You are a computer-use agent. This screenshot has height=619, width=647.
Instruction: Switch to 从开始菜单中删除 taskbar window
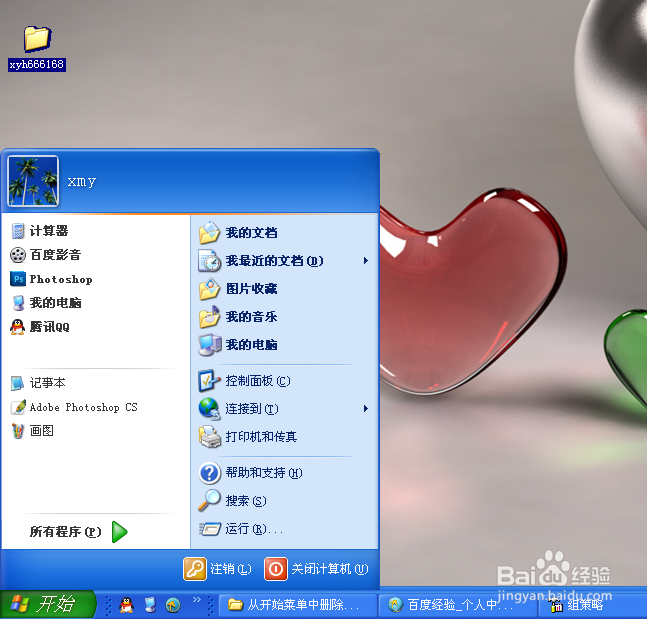pos(298,605)
